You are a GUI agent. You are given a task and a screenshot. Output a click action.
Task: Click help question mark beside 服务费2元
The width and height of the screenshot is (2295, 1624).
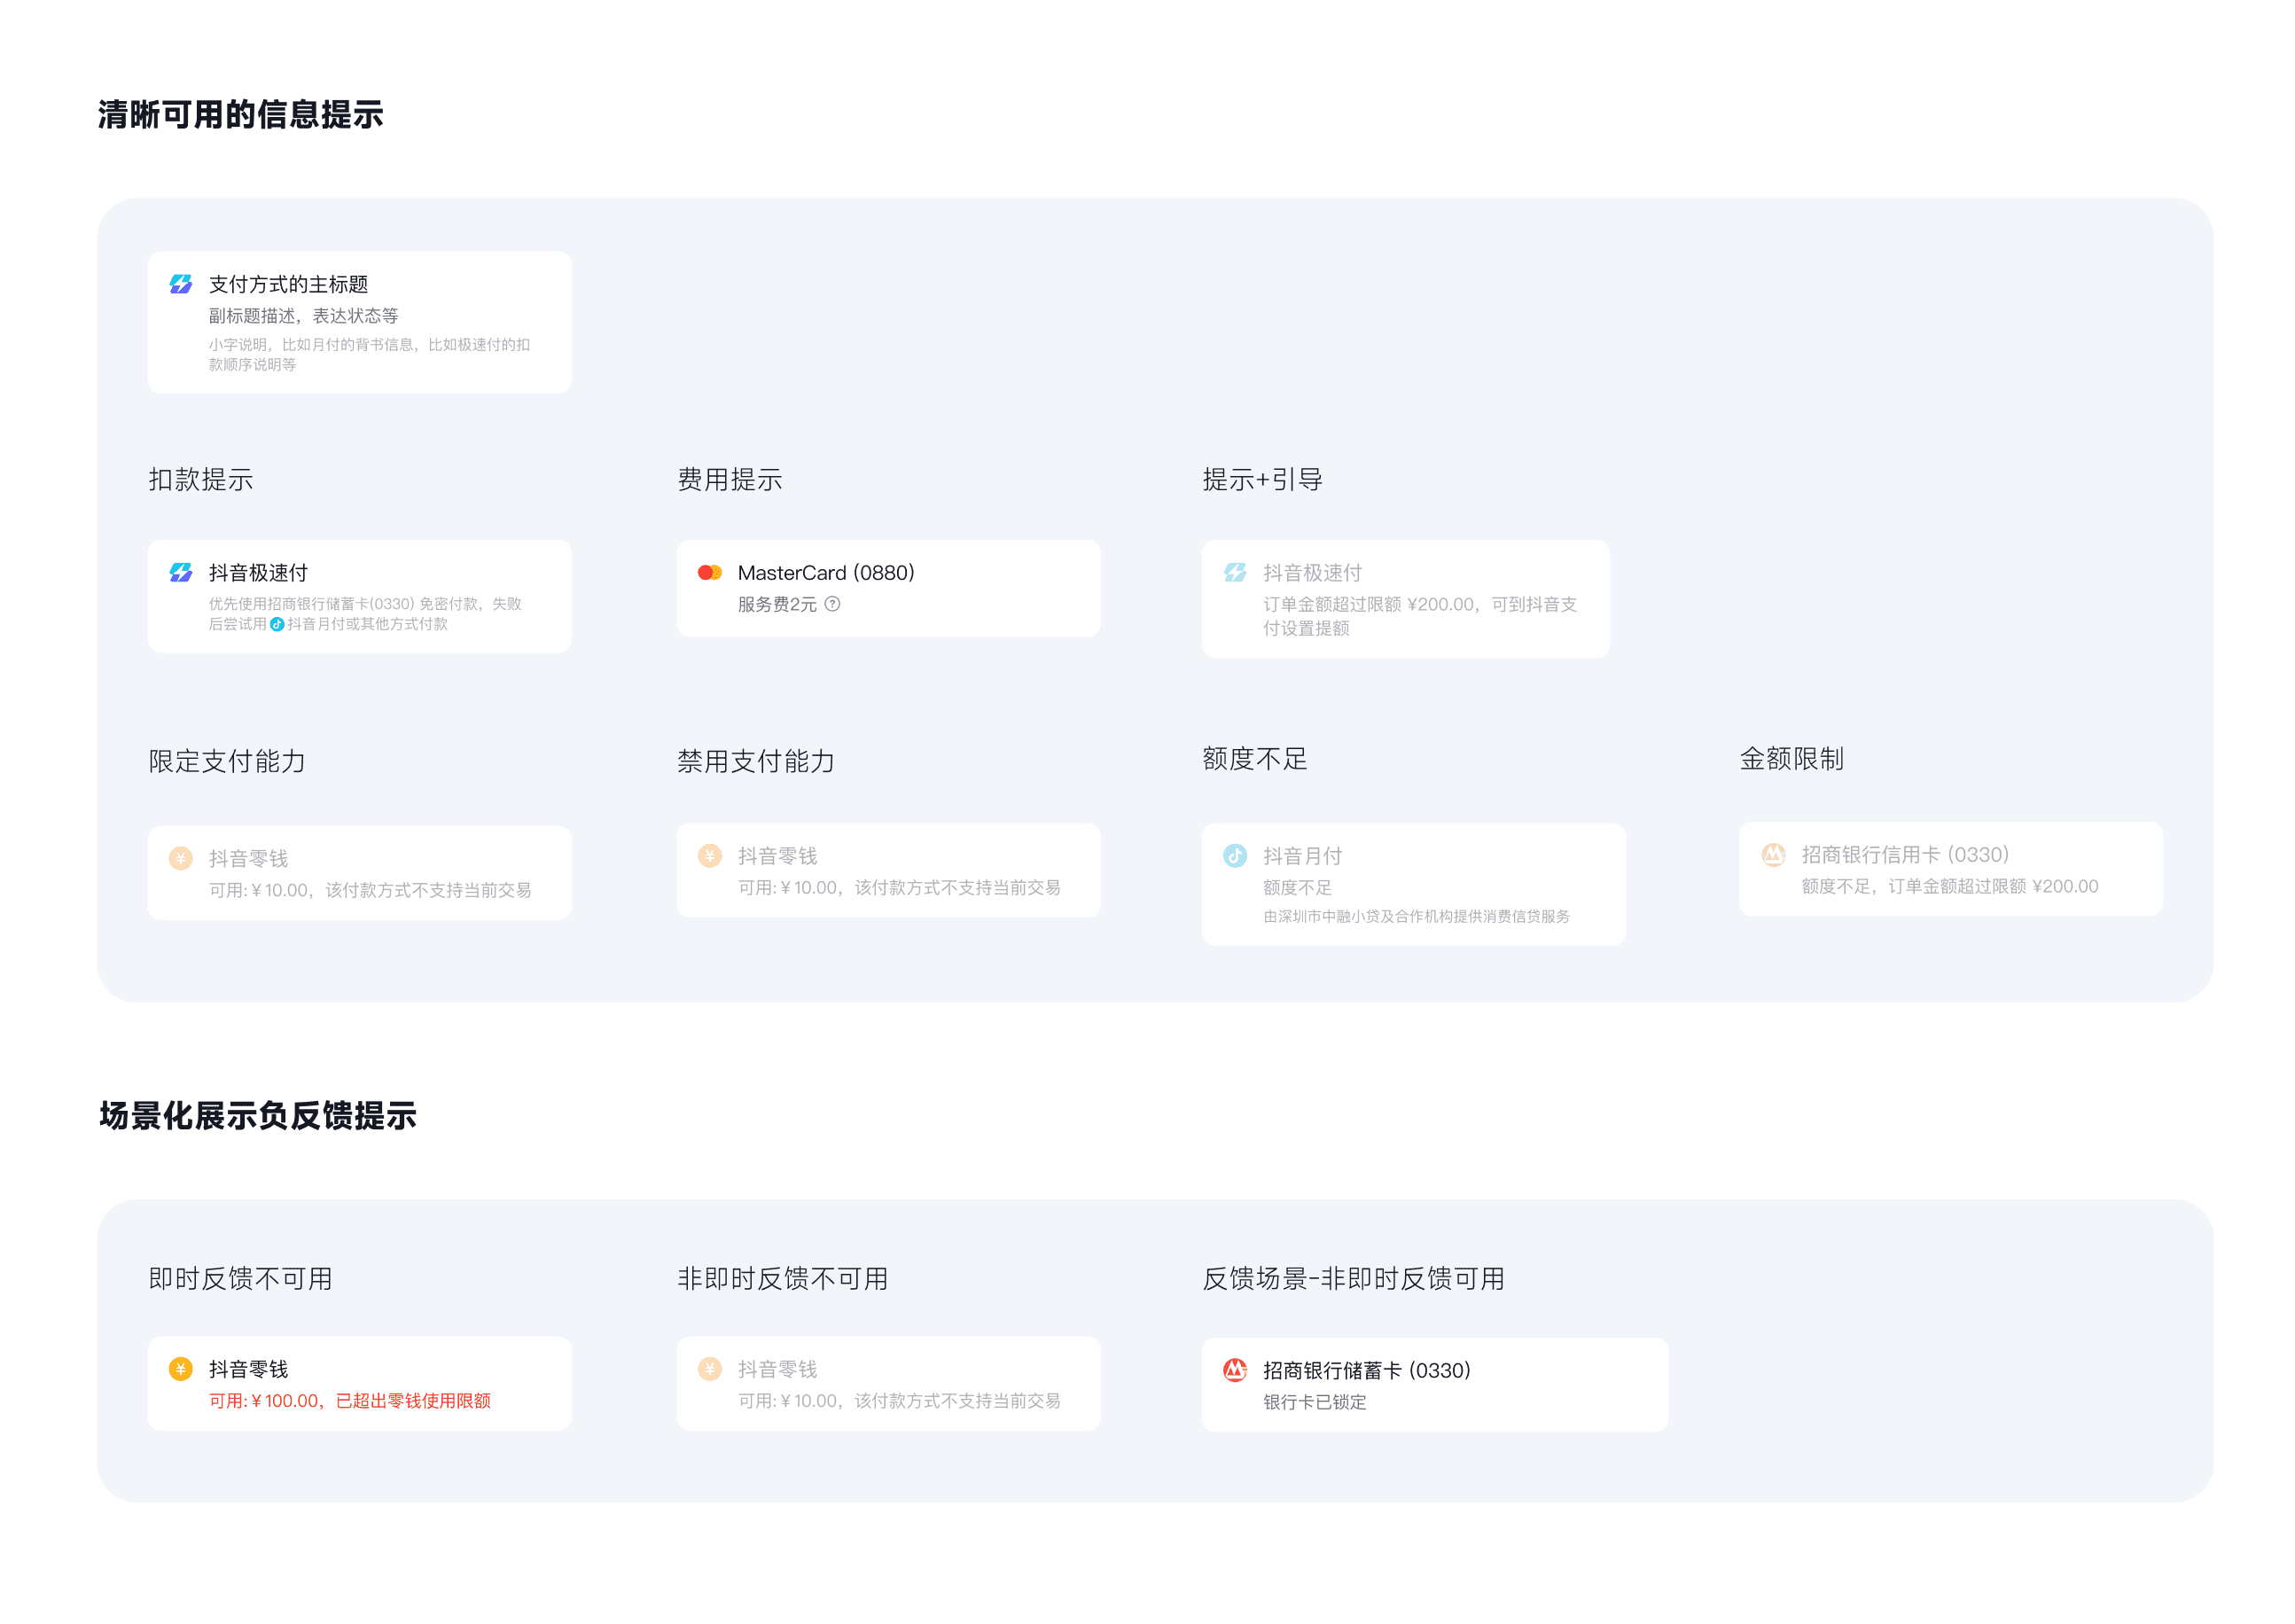(x=832, y=604)
